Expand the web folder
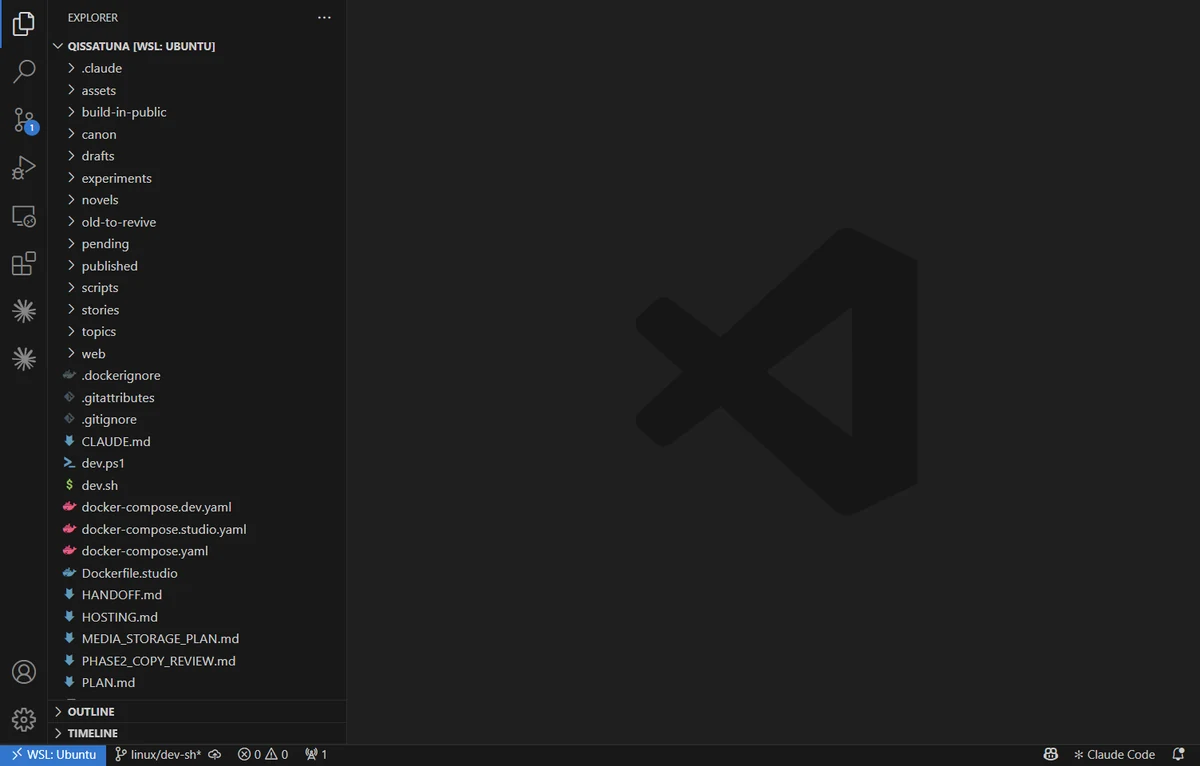 point(197,354)
